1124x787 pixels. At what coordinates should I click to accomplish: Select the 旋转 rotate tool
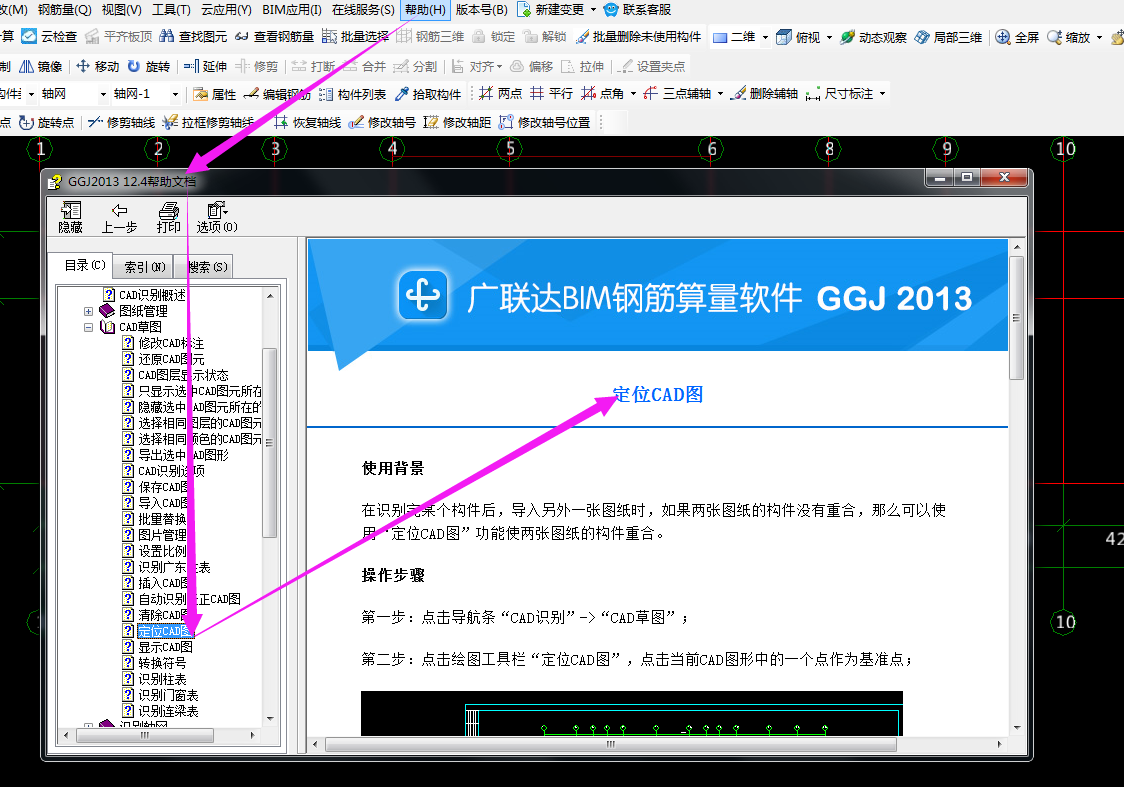pos(148,67)
